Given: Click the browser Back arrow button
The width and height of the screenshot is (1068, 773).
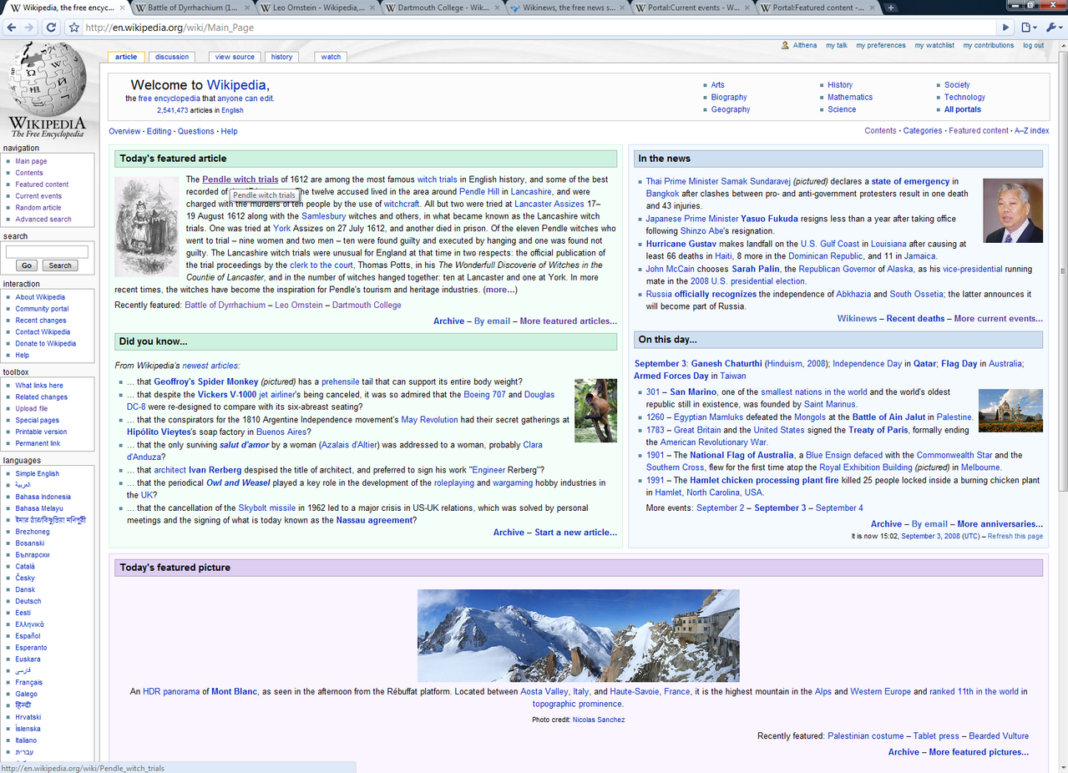Looking at the screenshot, I should (x=12, y=27).
